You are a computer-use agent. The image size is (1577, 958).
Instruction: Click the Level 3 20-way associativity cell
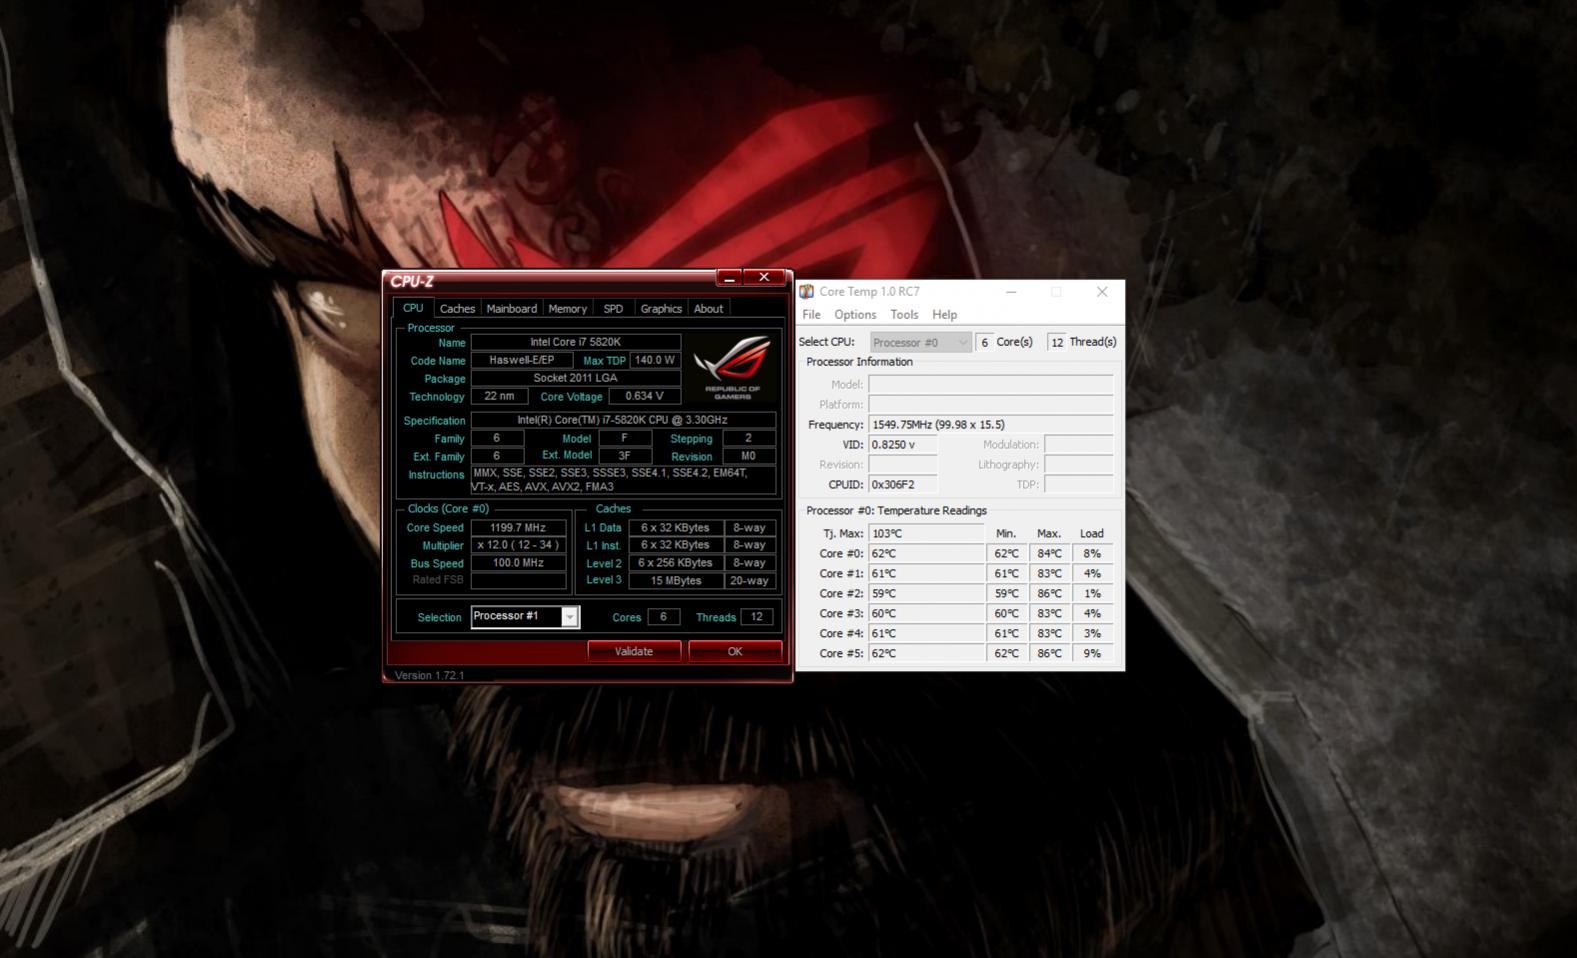pyautogui.click(x=749, y=580)
